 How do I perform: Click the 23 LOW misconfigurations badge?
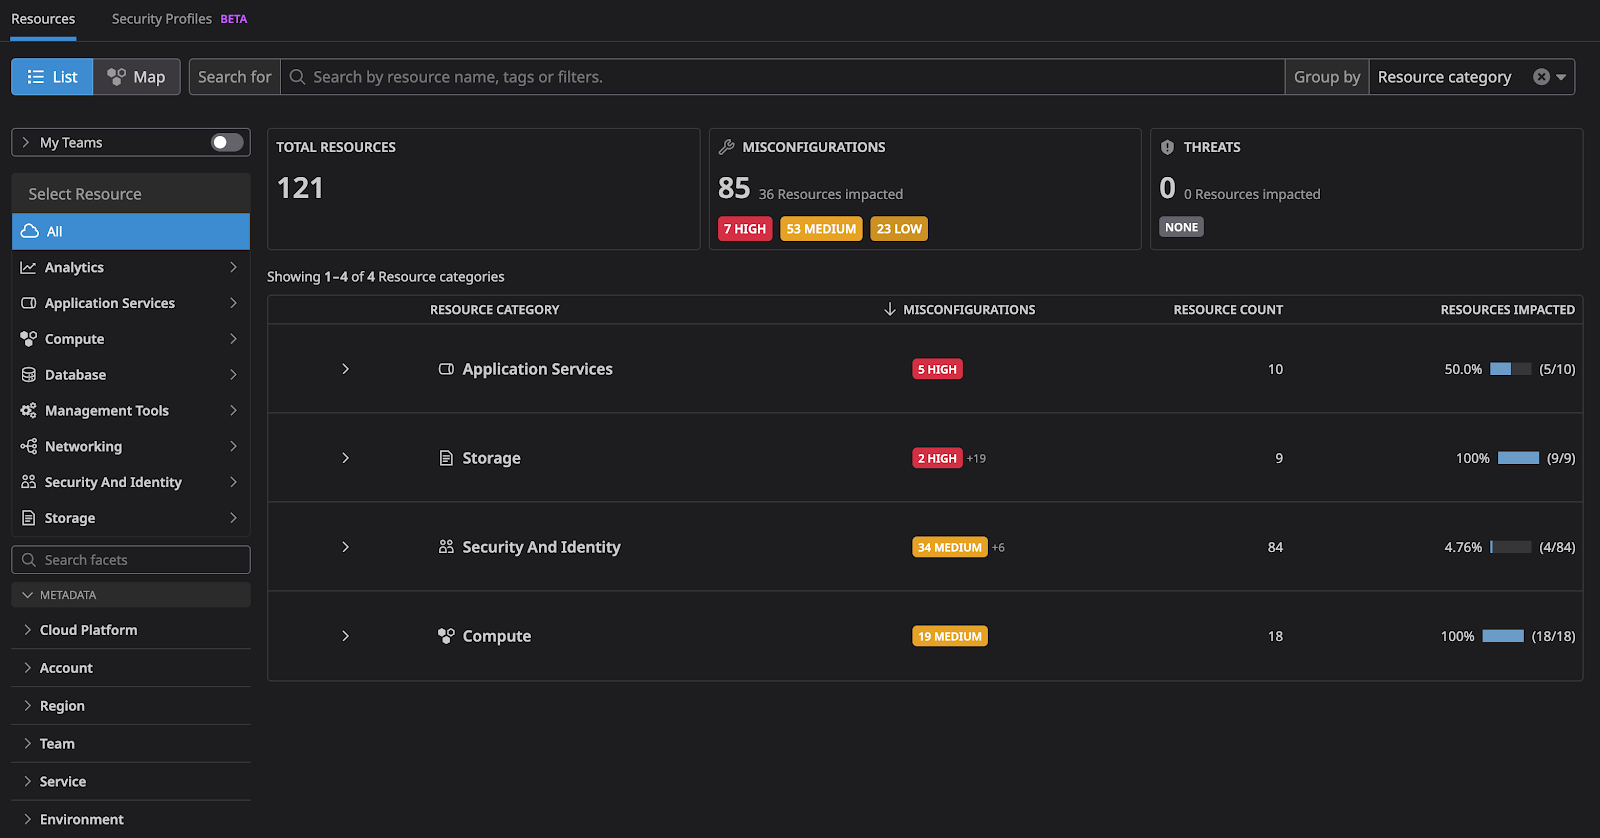pos(899,229)
